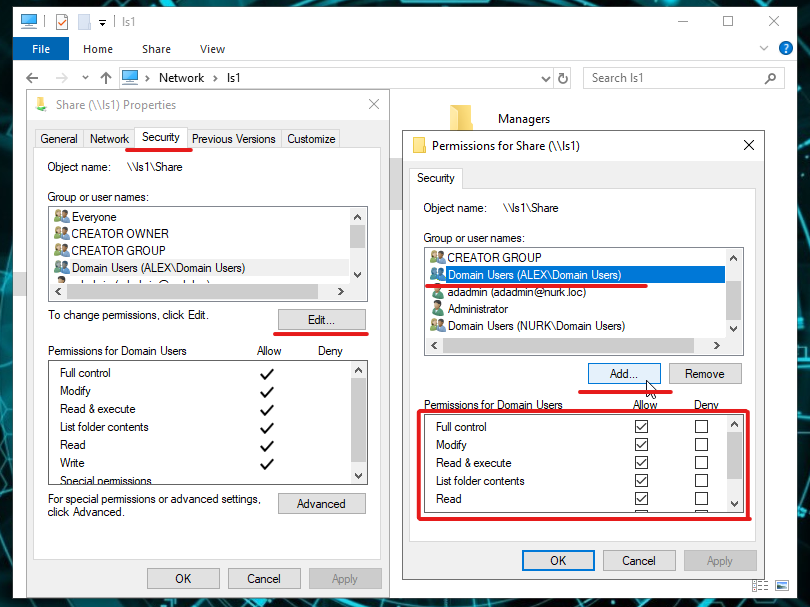
Task: Go back using the back arrow
Action: 32,78
